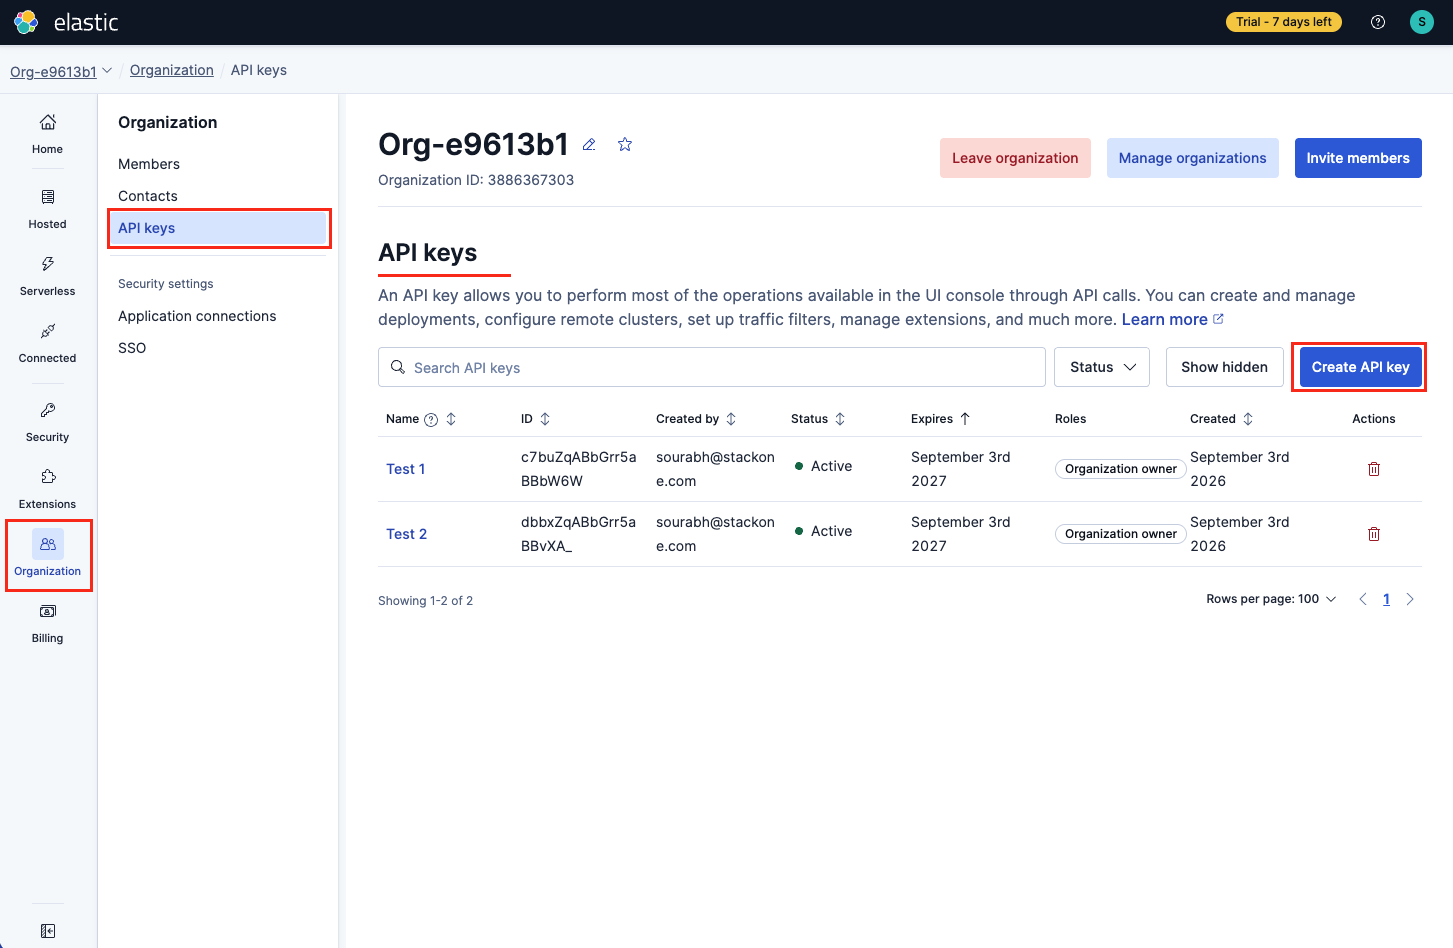Open Security in the sidebar

(47, 422)
